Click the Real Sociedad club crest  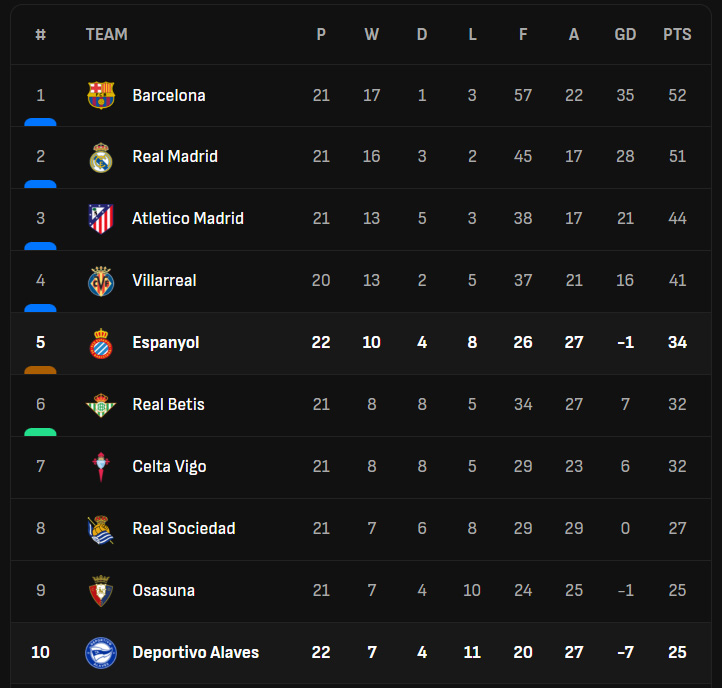coord(101,529)
